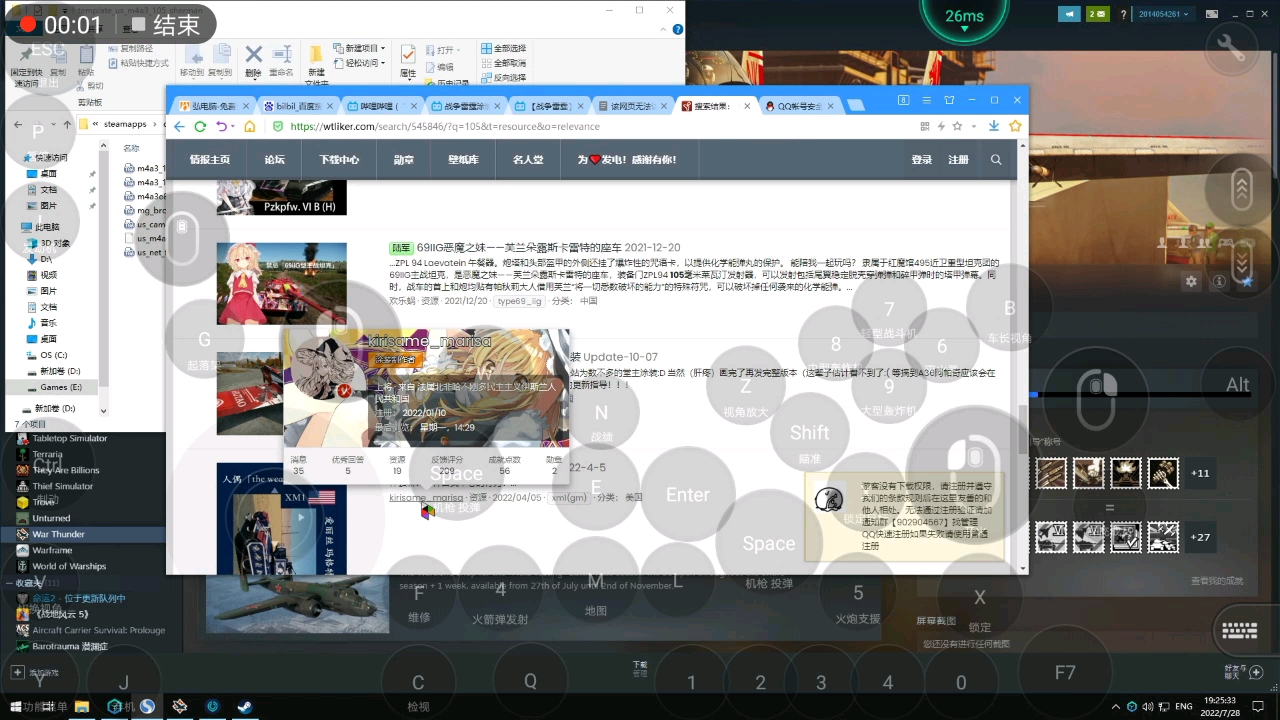Tap the virtual keyboard overlay icon
The image size is (1280, 720).
1239,631
